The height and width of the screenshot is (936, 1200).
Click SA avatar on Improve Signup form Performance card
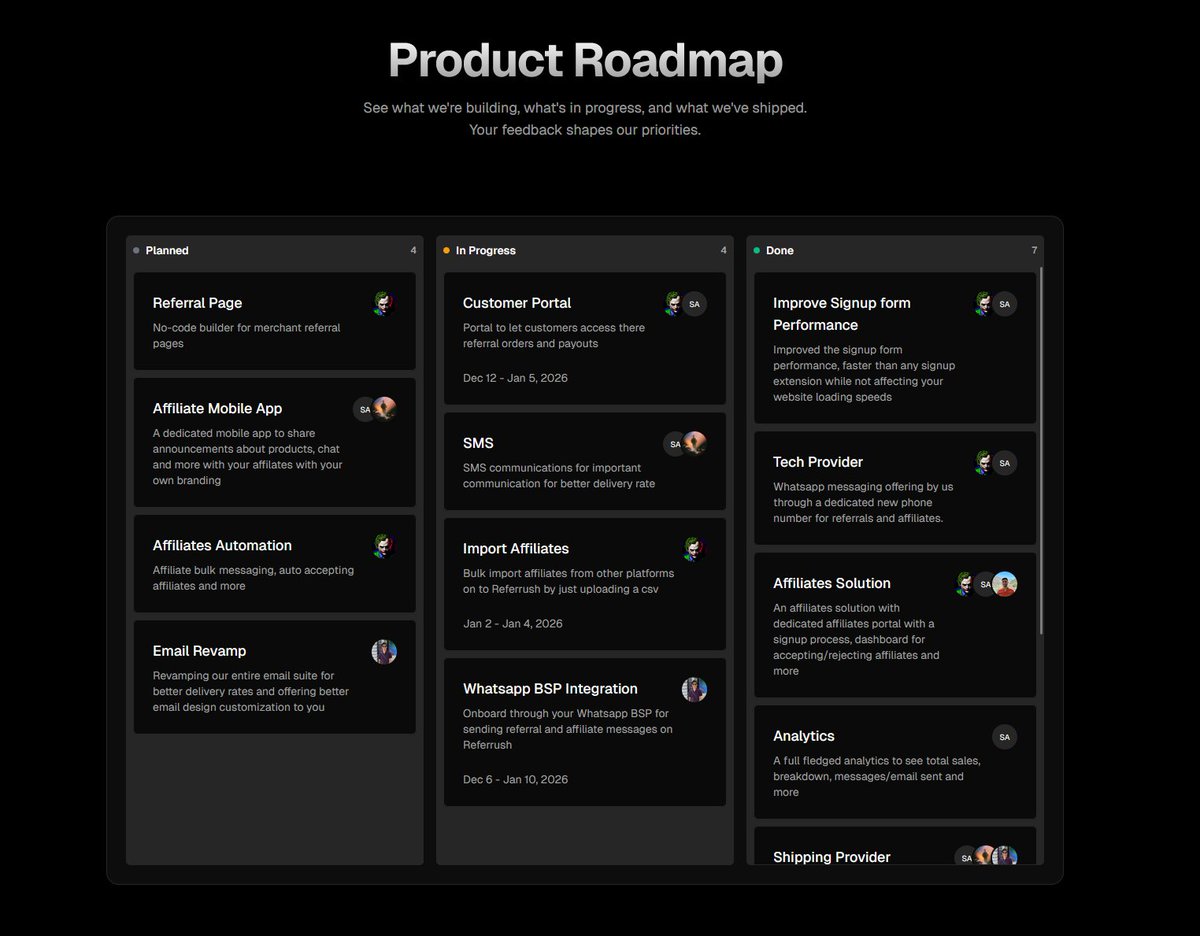(x=1004, y=304)
